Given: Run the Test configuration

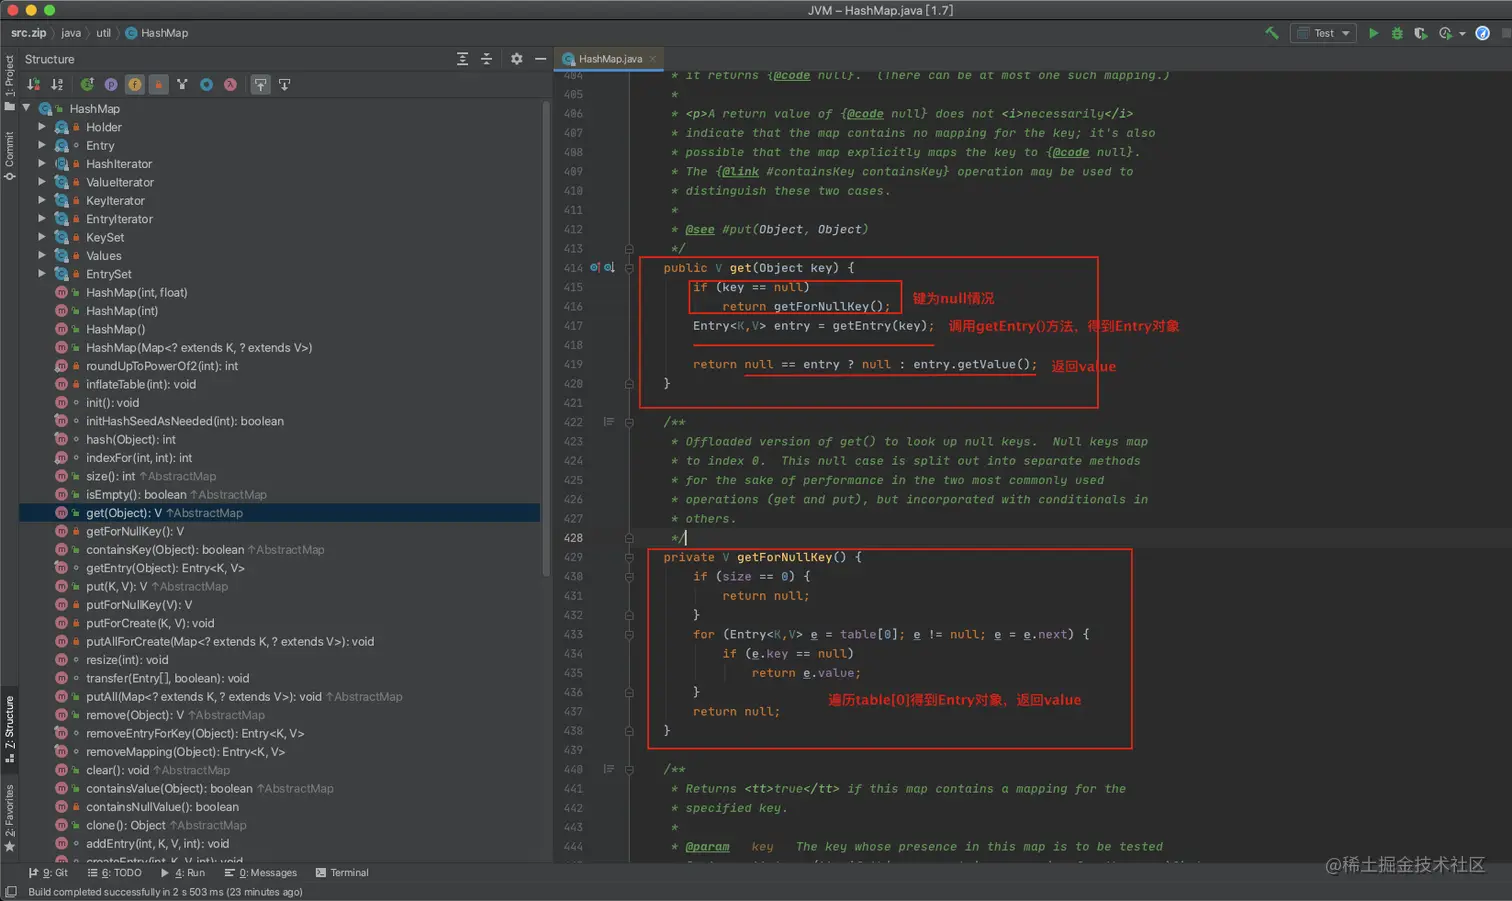Looking at the screenshot, I should (1373, 33).
